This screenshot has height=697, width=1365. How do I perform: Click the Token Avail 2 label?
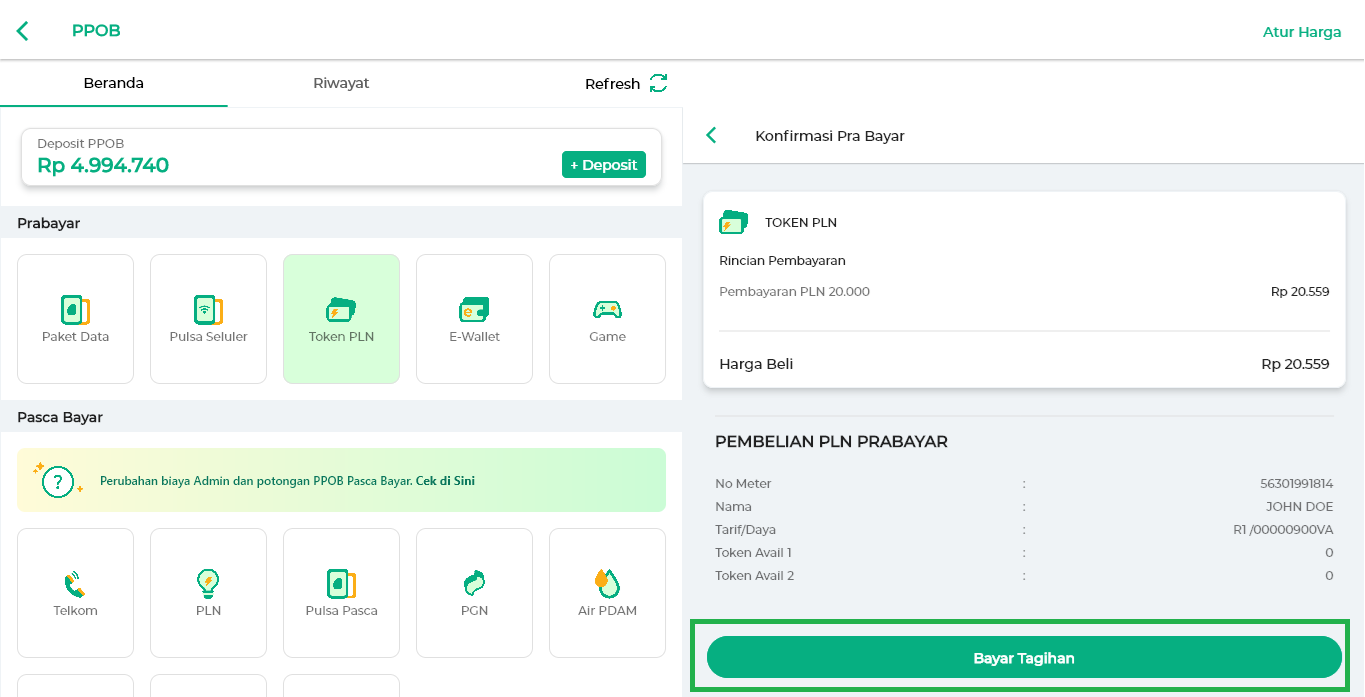click(754, 576)
